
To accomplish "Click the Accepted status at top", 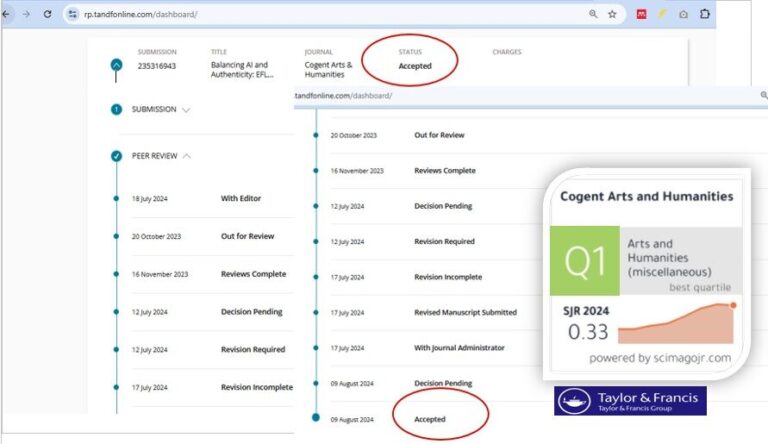I will [415, 66].
